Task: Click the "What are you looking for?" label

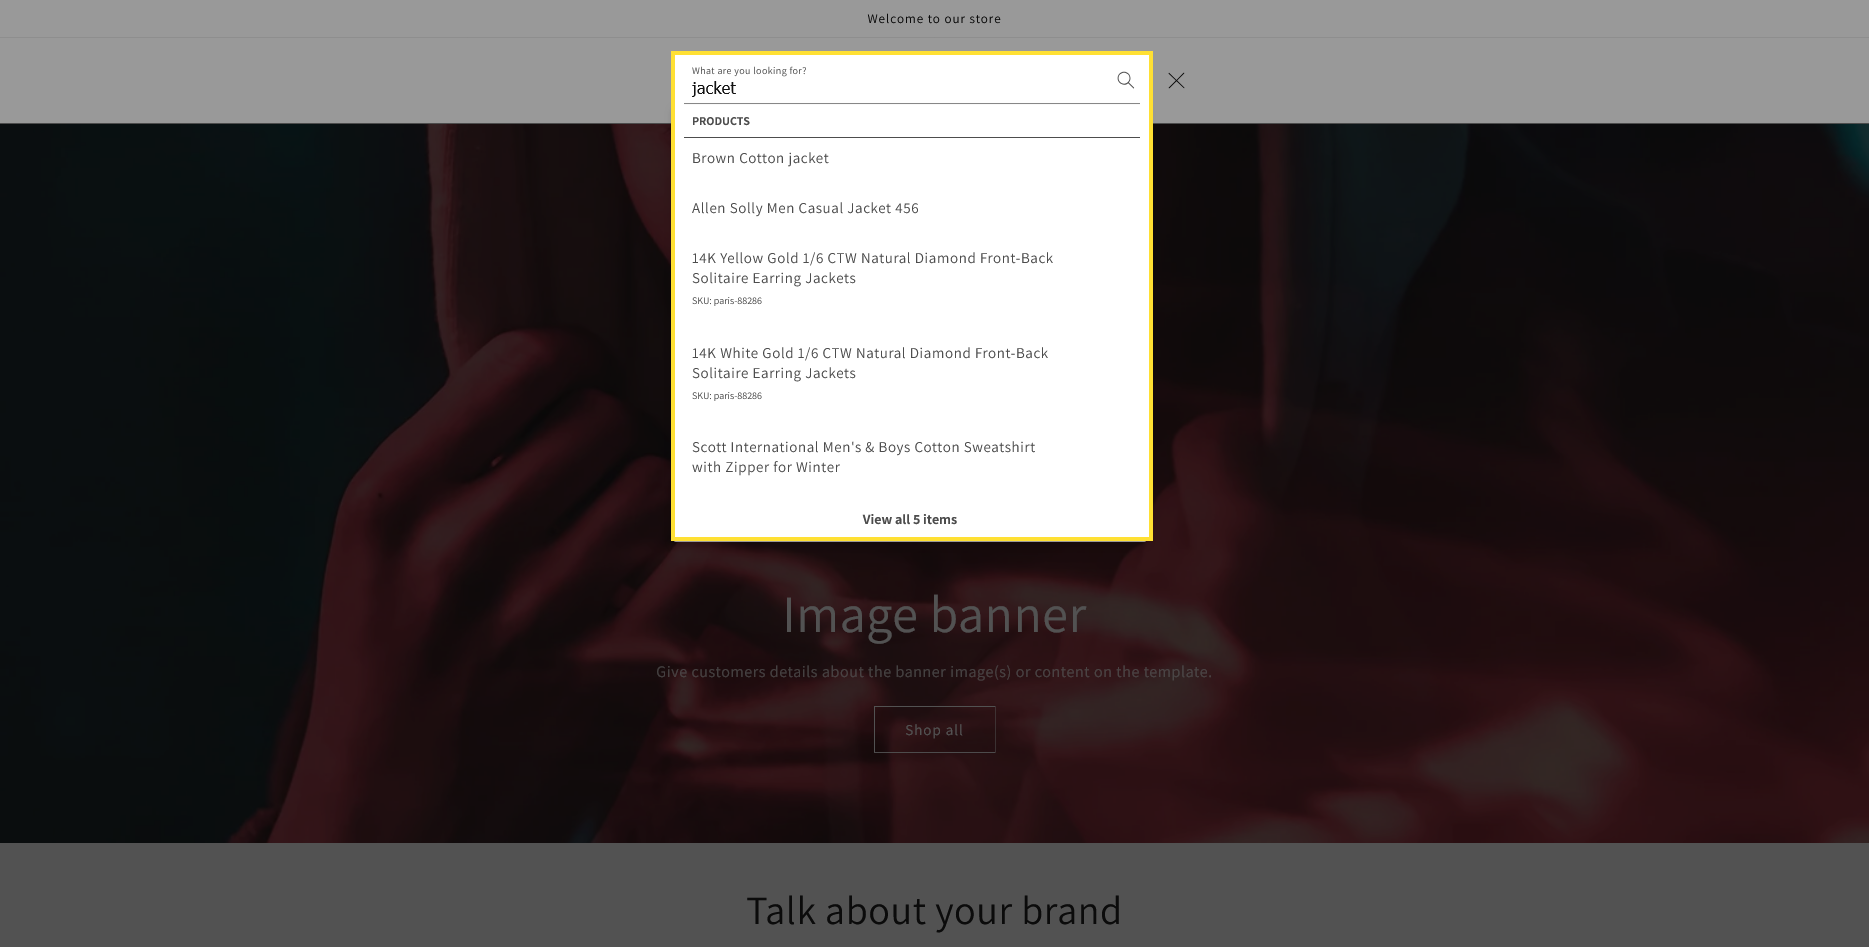Action: (748, 71)
